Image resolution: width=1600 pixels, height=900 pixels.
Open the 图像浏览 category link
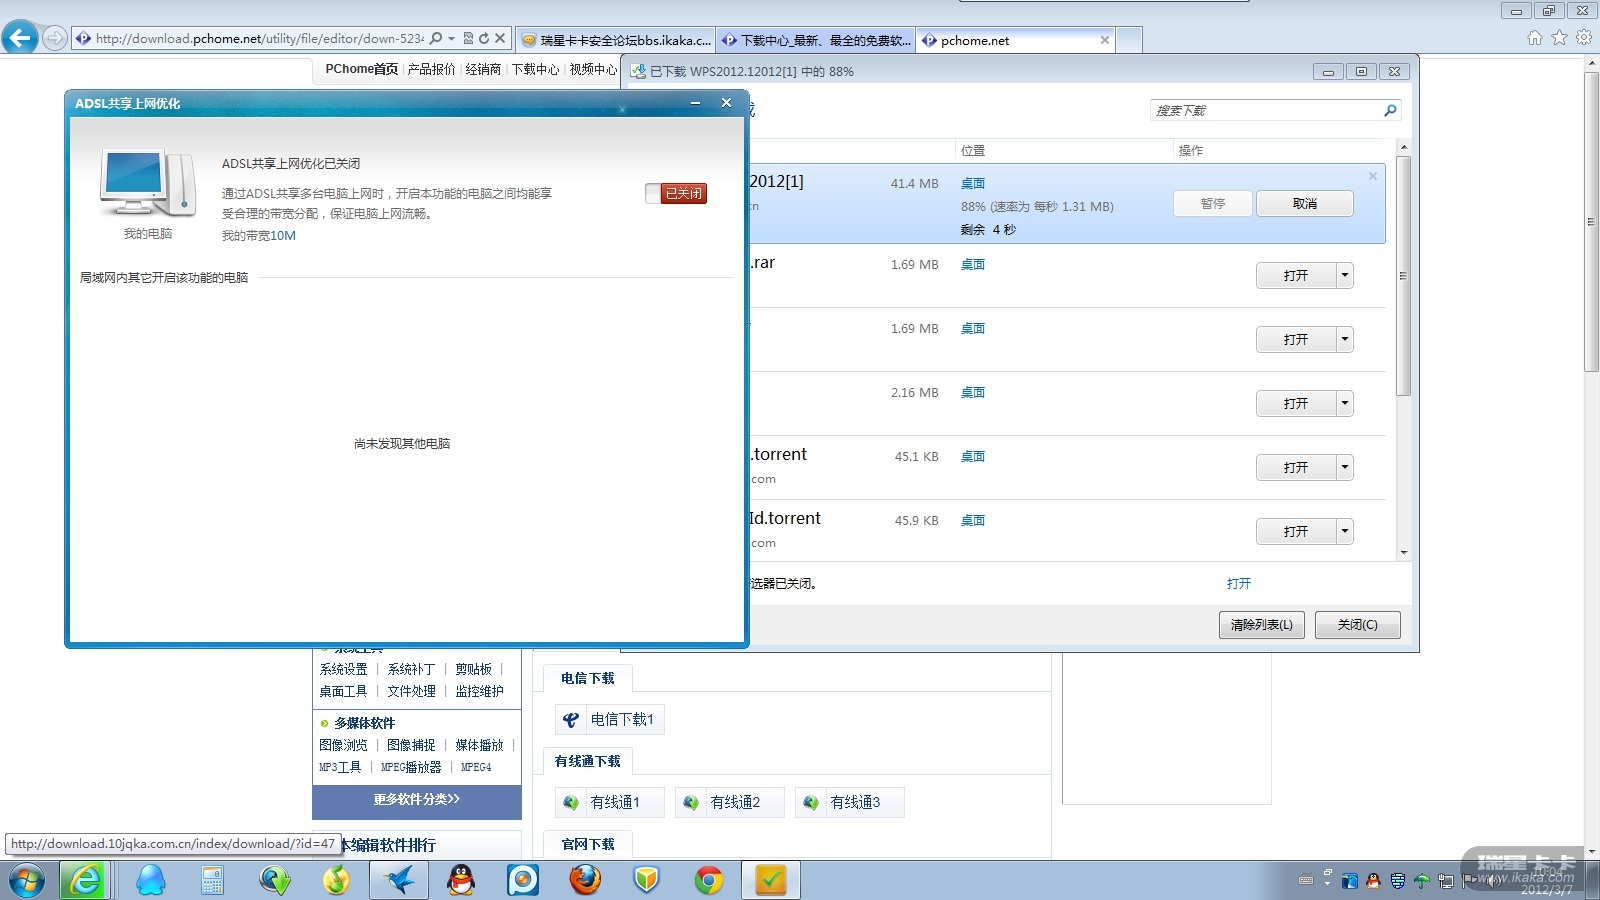[x=343, y=745]
